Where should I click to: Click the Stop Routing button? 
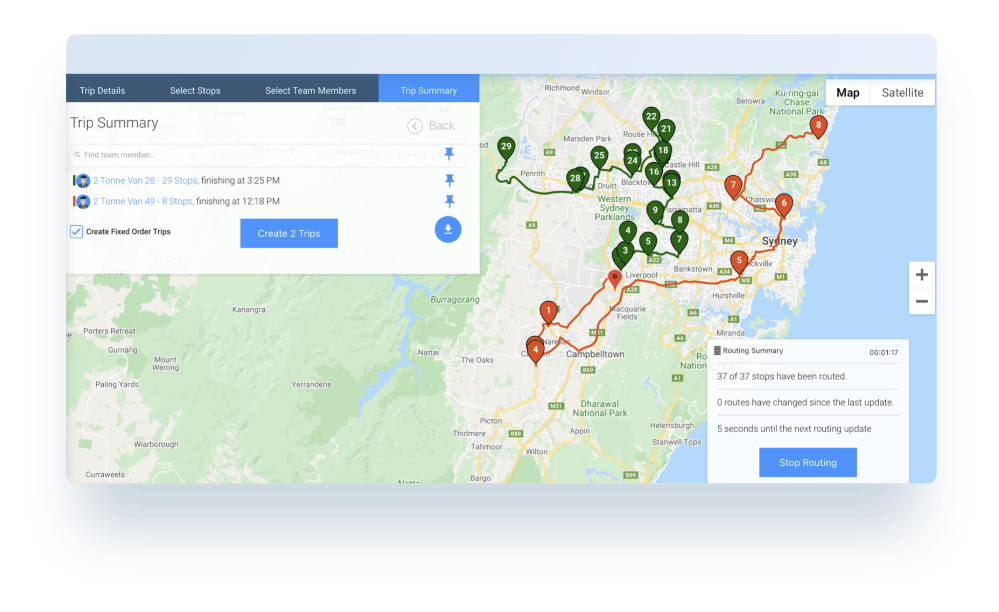(807, 462)
